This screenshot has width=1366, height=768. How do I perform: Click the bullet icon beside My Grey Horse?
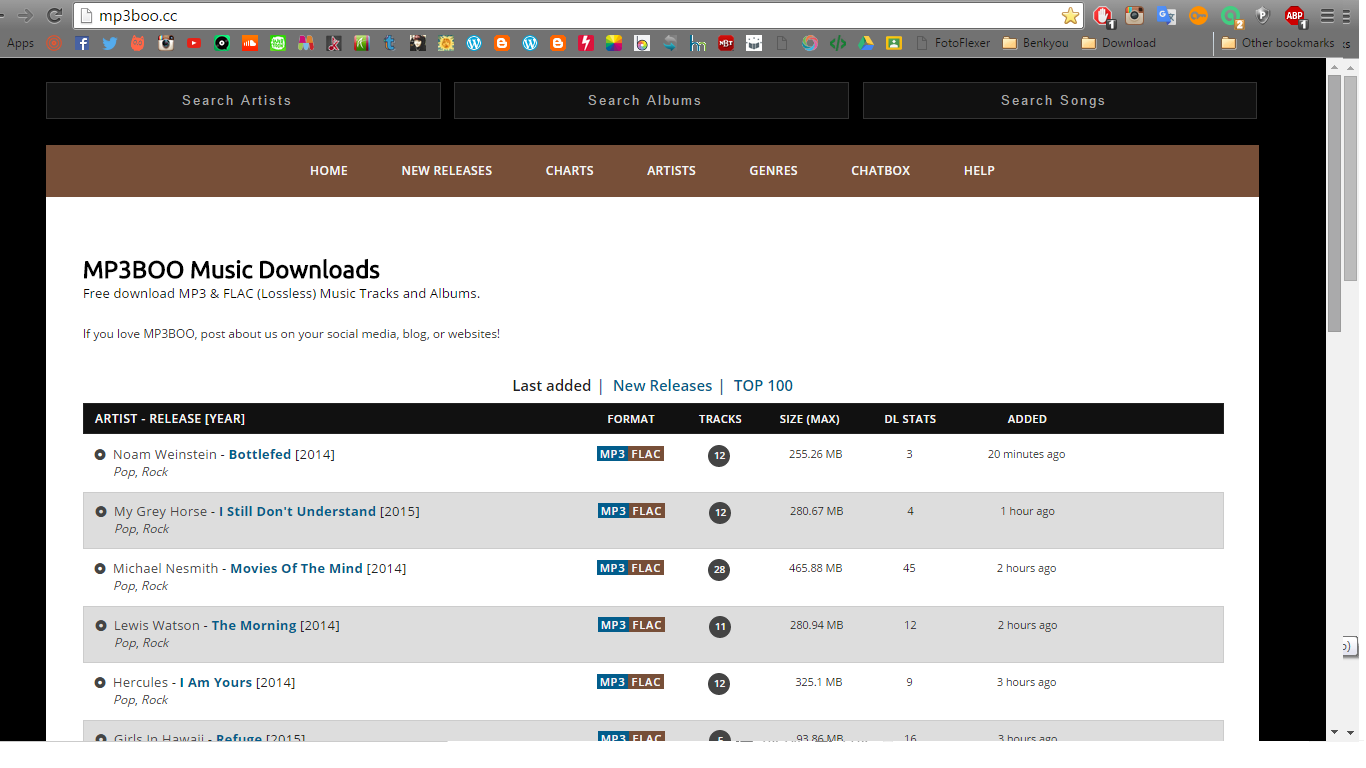coord(100,512)
